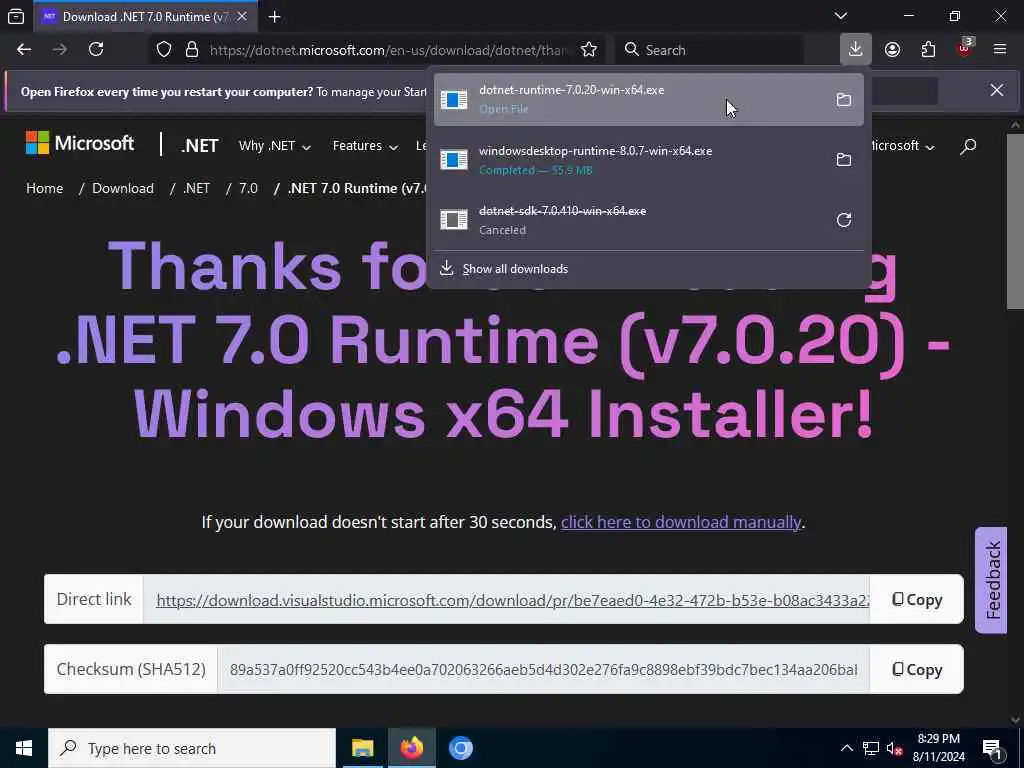
Task: Open the extensions puzzle icon
Action: point(928,50)
